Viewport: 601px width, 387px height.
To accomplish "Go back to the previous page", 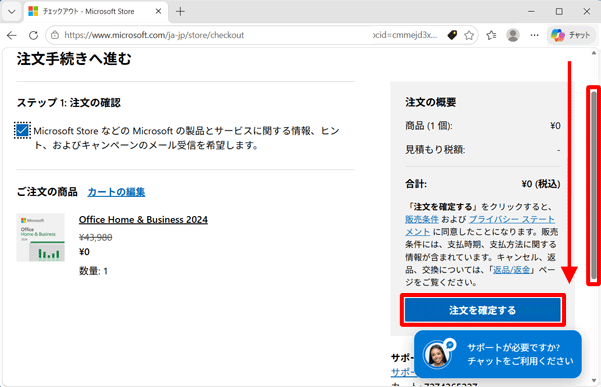I will [12, 35].
